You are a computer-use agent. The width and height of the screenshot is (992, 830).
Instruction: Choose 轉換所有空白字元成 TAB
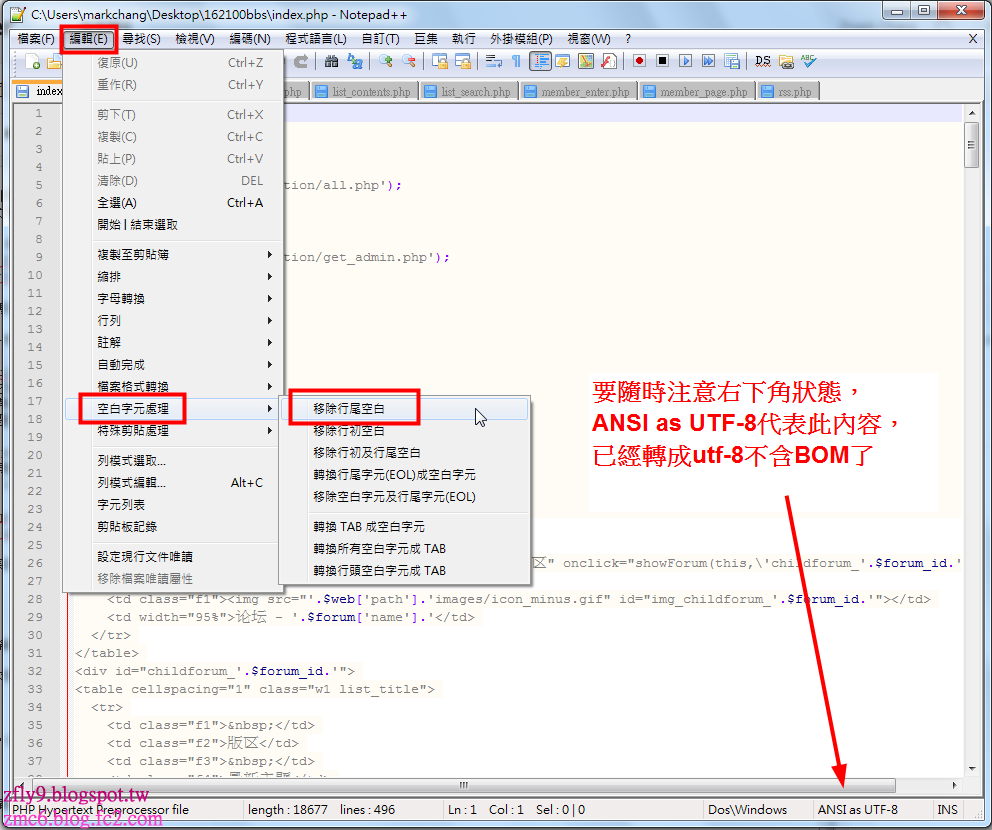[405, 548]
